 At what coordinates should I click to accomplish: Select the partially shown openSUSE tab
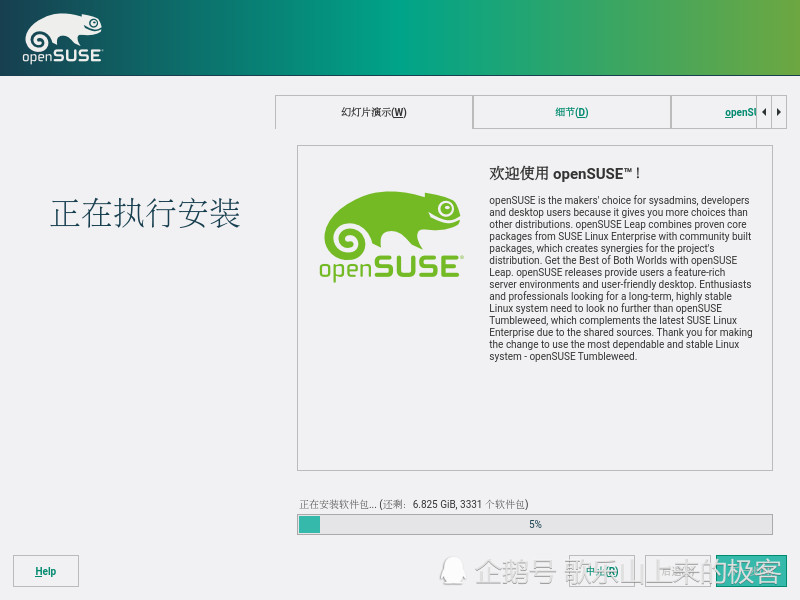(x=714, y=112)
